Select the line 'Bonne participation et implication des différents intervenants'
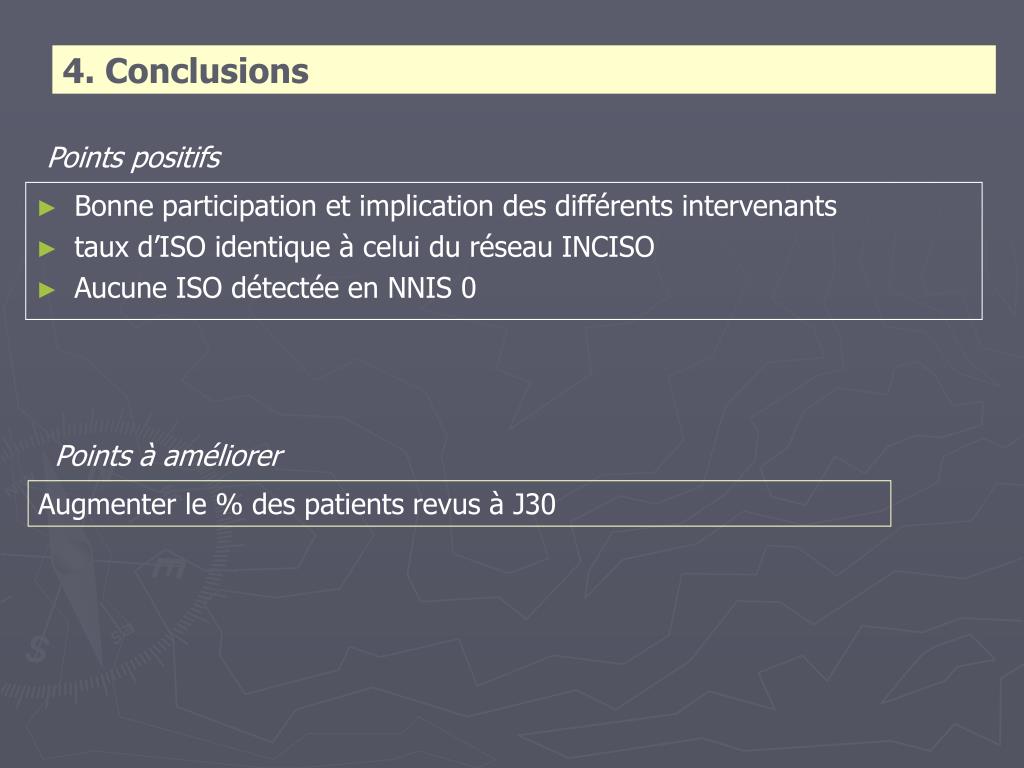 pyautogui.click(x=455, y=207)
